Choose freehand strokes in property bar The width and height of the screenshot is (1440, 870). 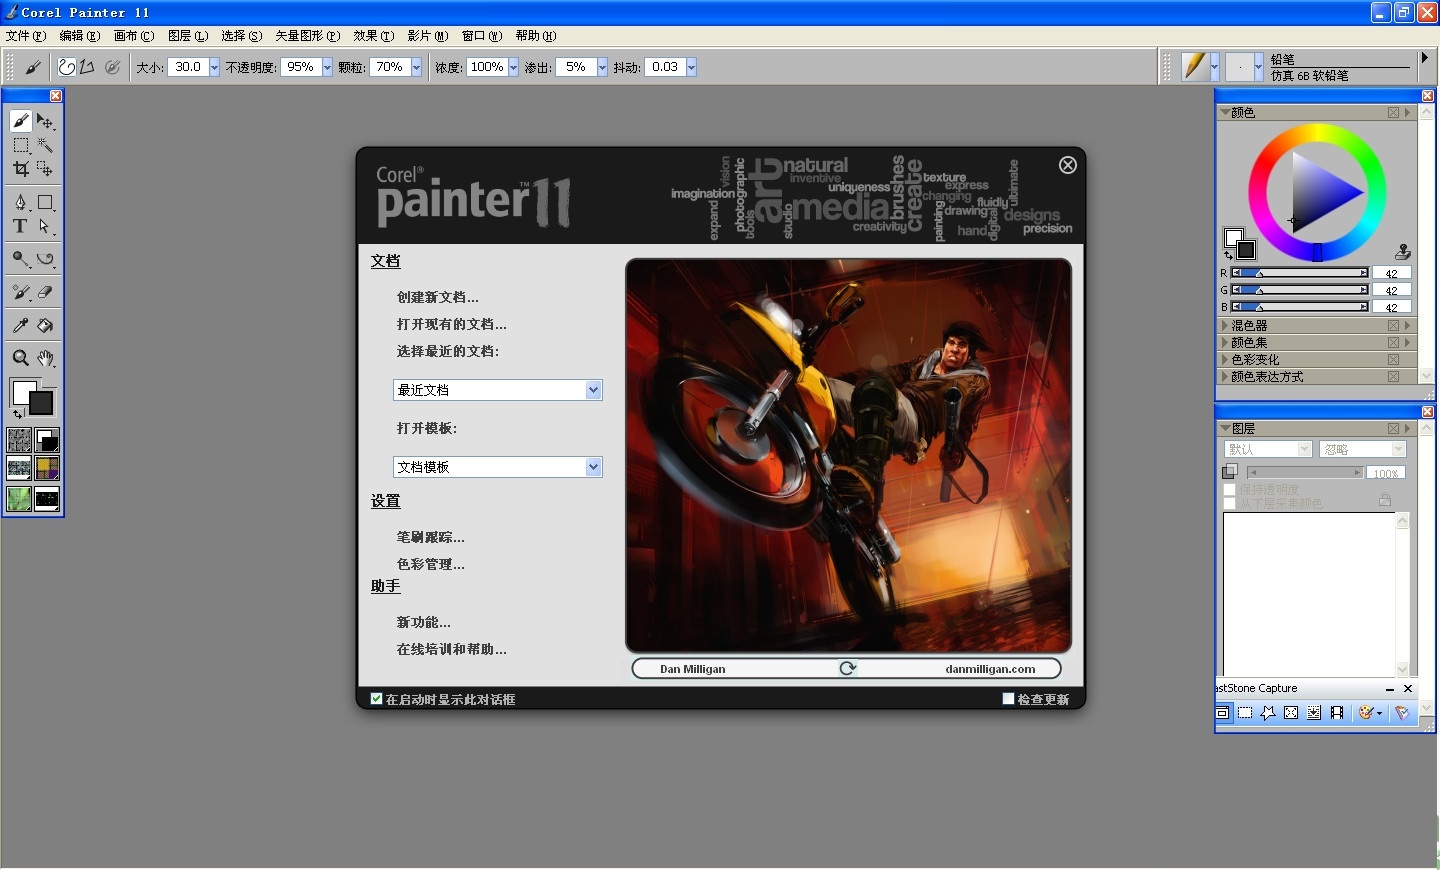pos(66,67)
